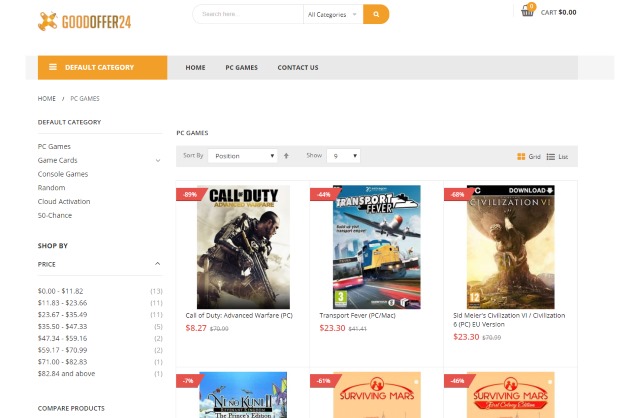Go to Home in navigation bar
640x418 pixels.
point(195,67)
